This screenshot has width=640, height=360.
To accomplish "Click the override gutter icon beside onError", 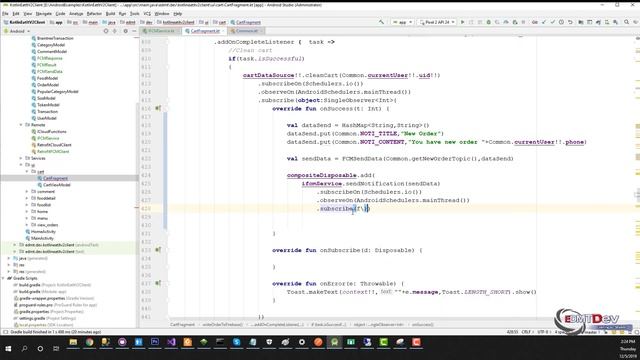I will (x=158, y=283).
